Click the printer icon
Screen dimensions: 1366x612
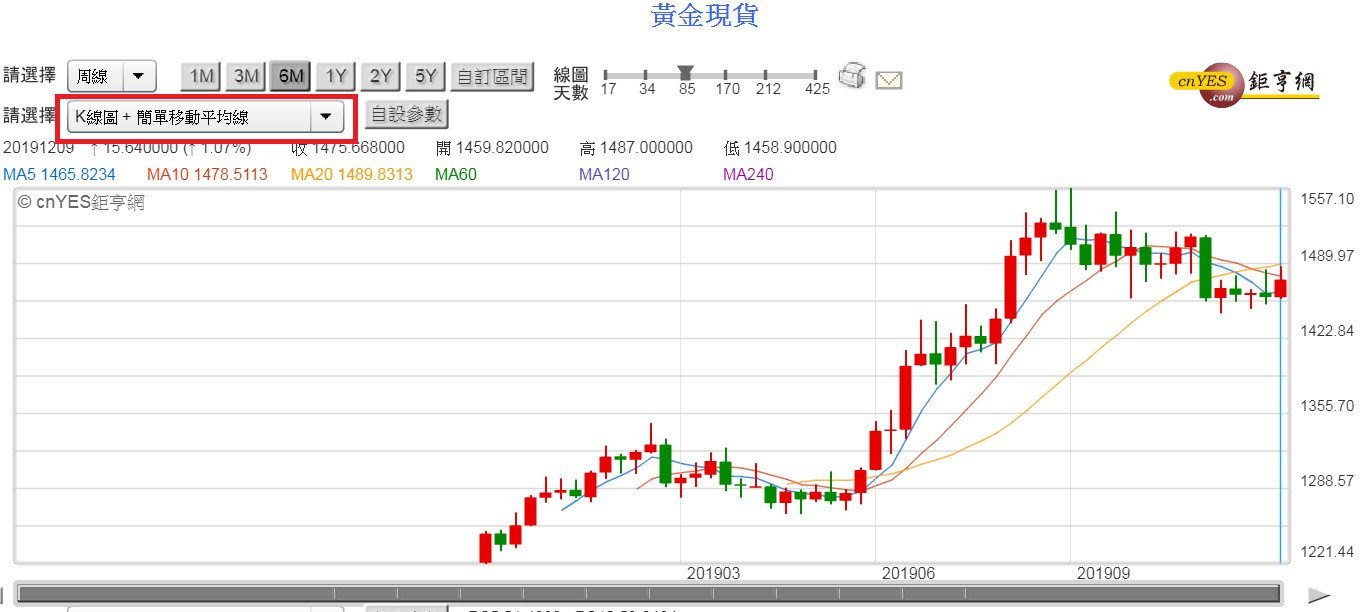click(851, 76)
